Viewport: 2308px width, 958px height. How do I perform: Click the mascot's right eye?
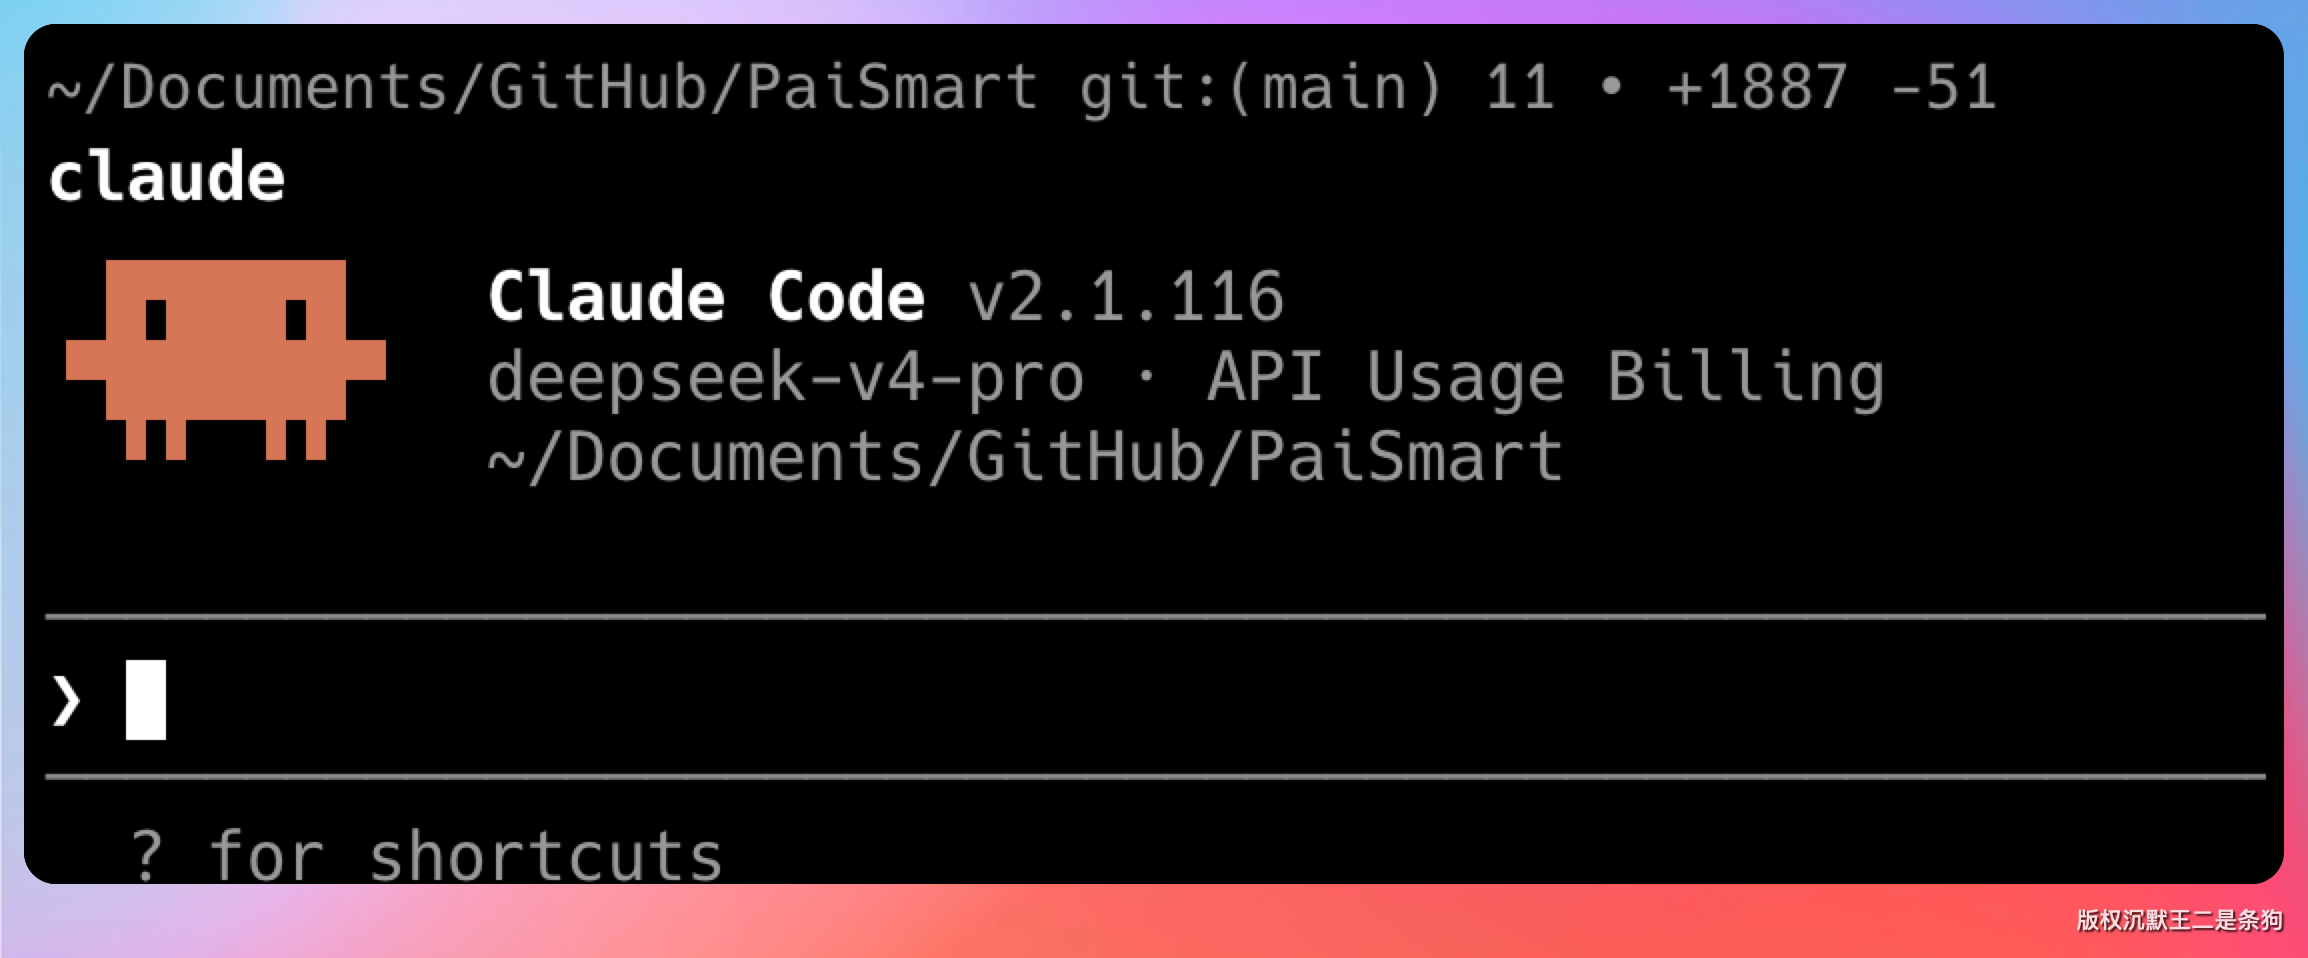pyautogui.click(x=296, y=320)
